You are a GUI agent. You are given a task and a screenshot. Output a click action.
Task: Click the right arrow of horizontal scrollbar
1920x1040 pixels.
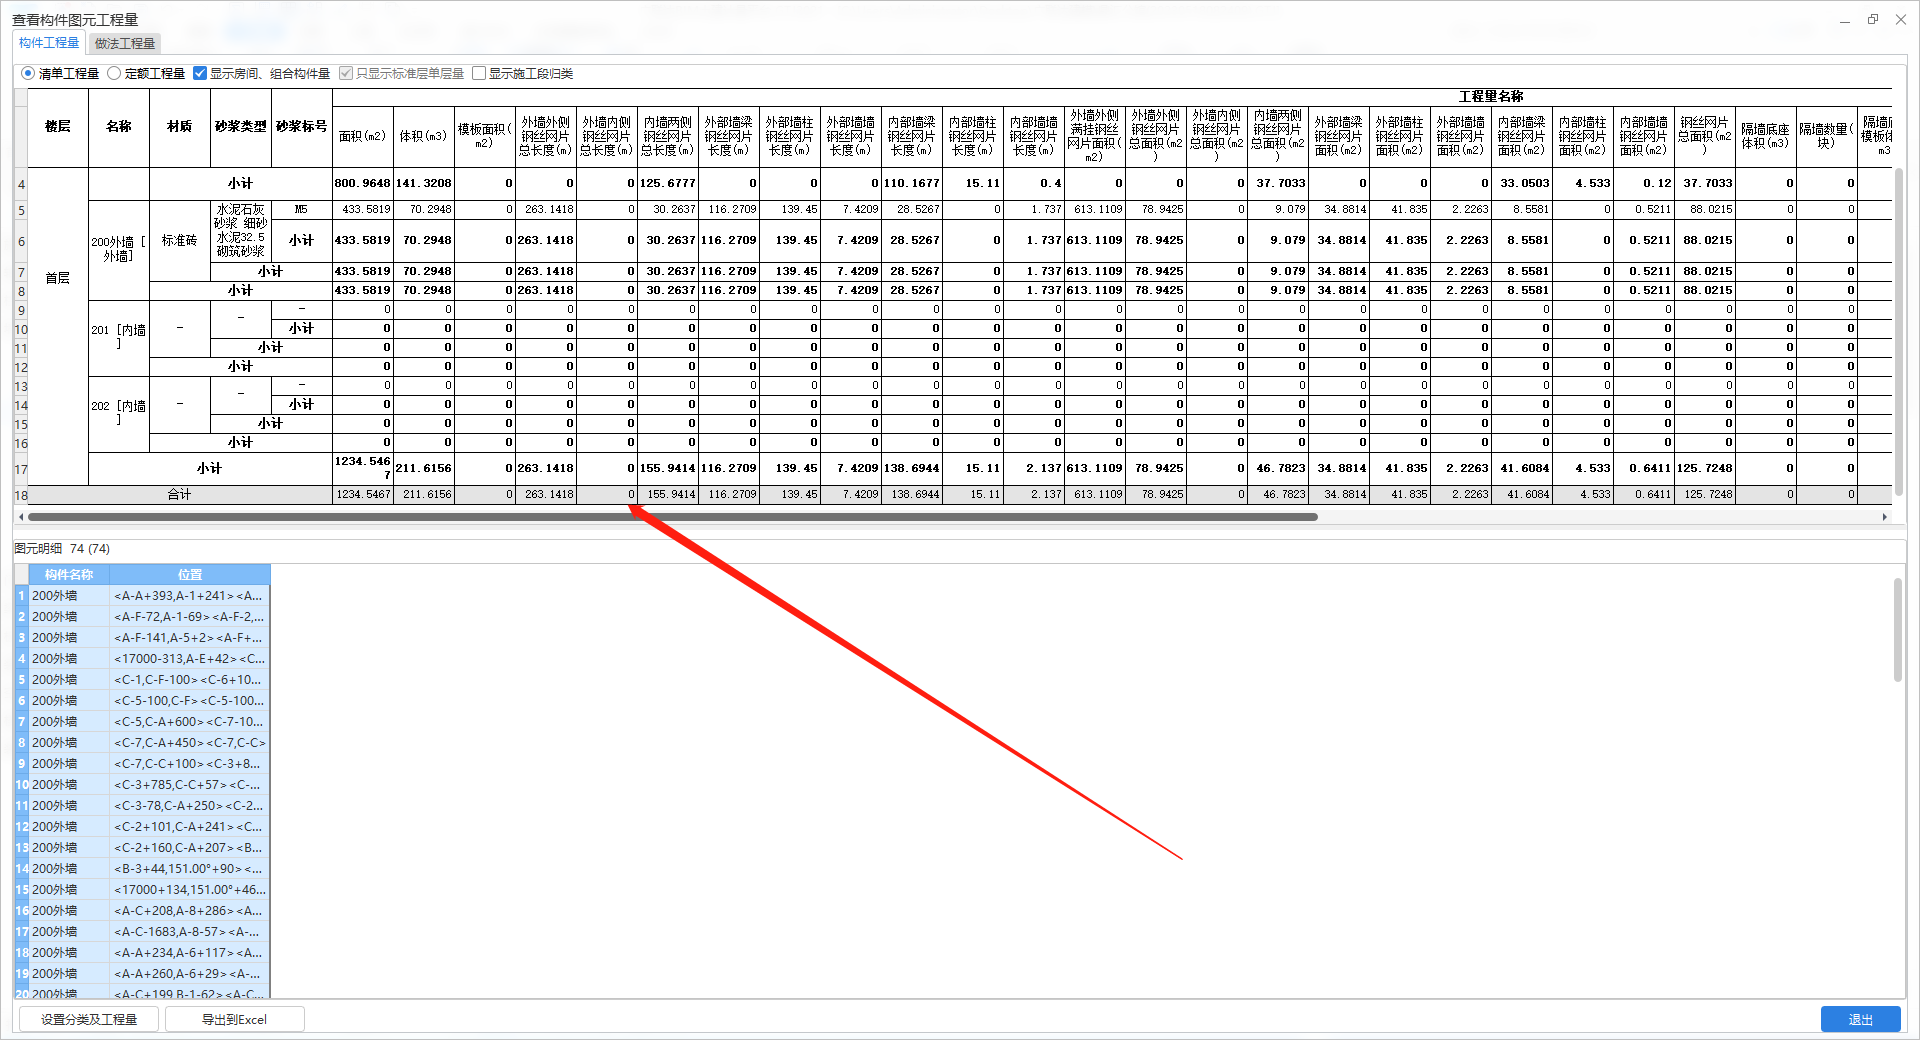[1884, 517]
